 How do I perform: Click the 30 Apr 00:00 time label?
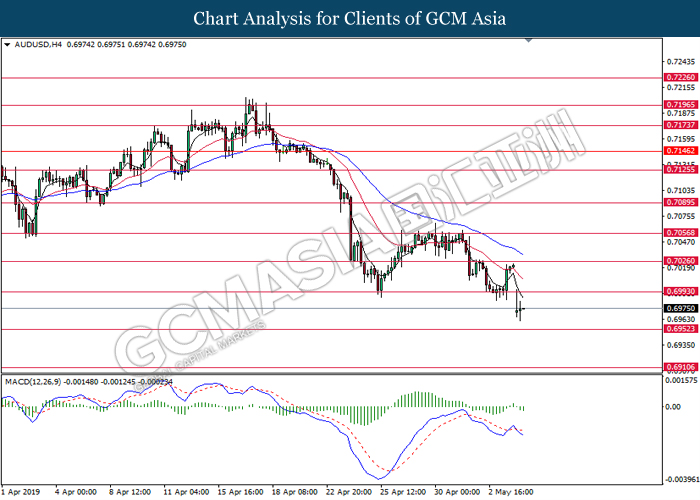pyautogui.click(x=457, y=492)
